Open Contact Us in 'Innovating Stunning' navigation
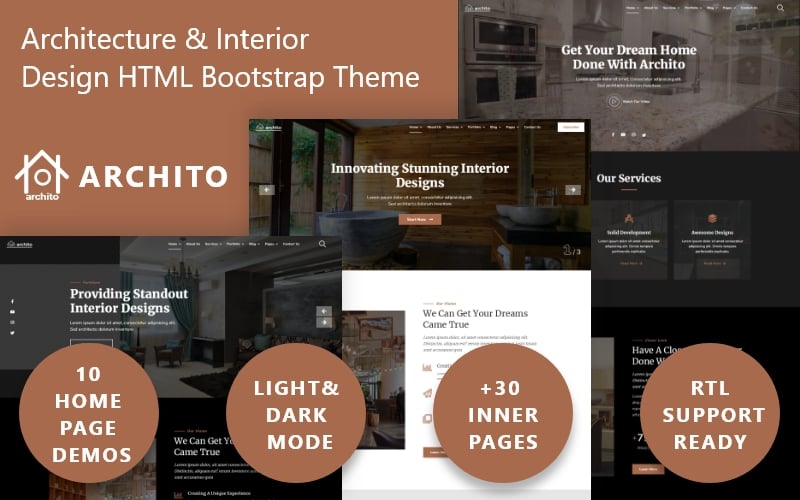The image size is (800, 500). 532,127
